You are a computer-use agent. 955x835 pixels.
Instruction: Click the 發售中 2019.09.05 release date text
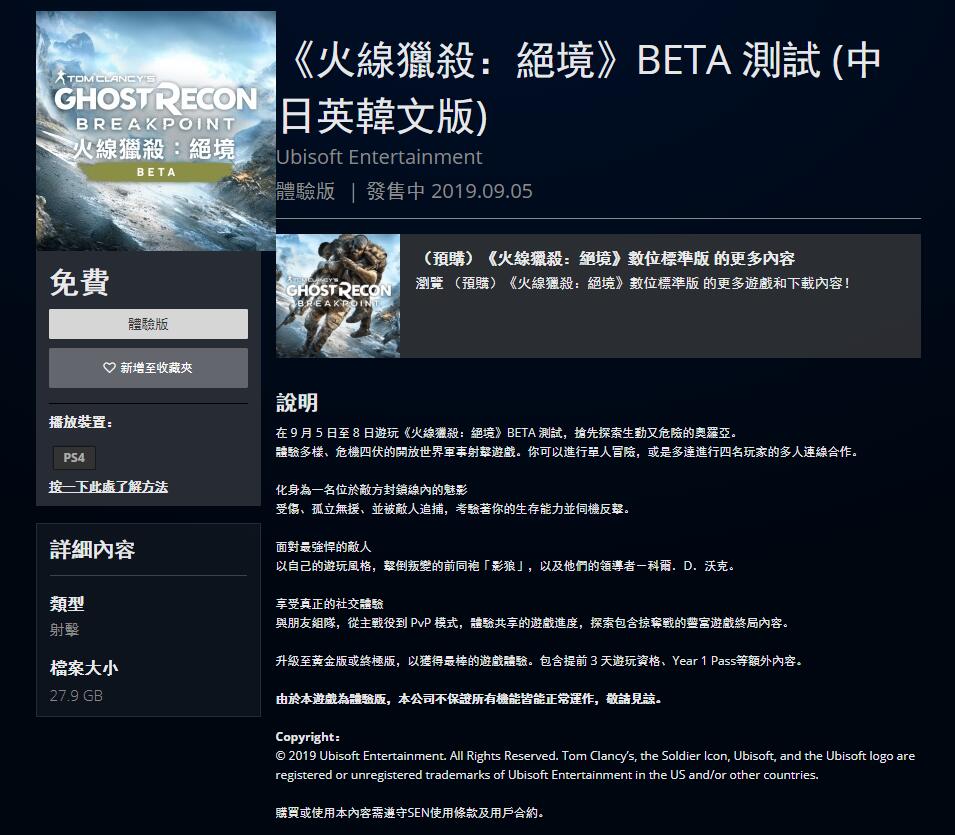click(449, 191)
